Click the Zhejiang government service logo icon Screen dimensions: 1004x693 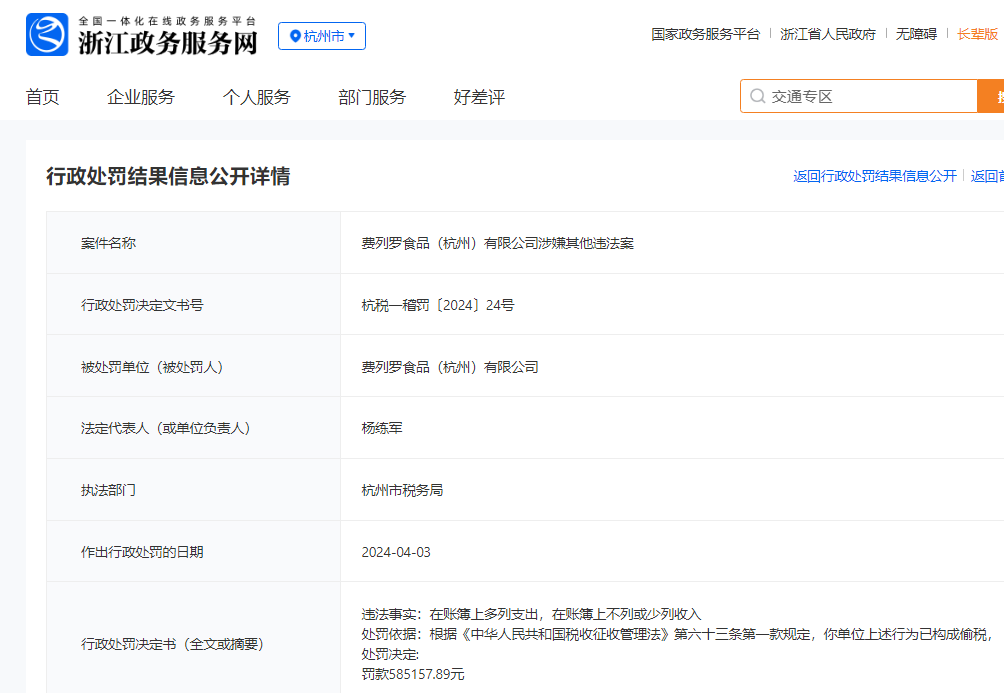coord(47,35)
